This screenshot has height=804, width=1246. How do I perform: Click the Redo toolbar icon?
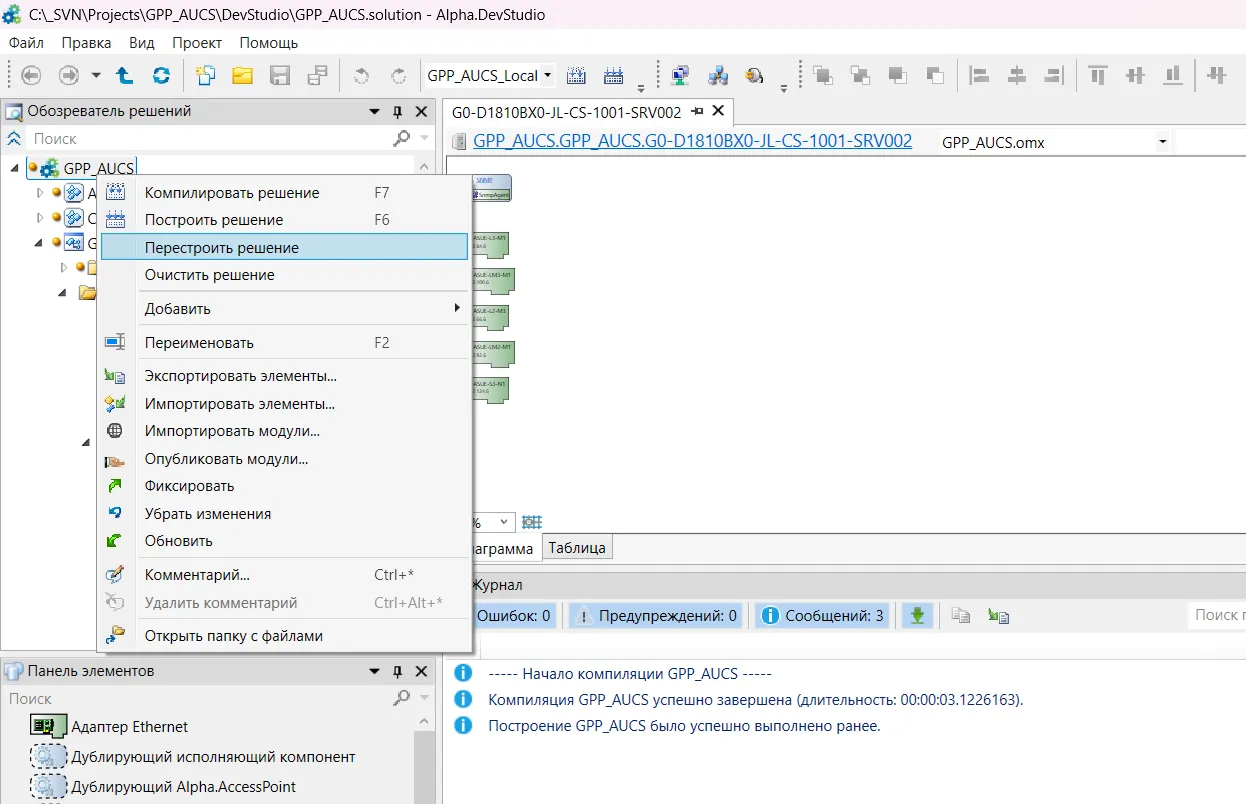[398, 75]
